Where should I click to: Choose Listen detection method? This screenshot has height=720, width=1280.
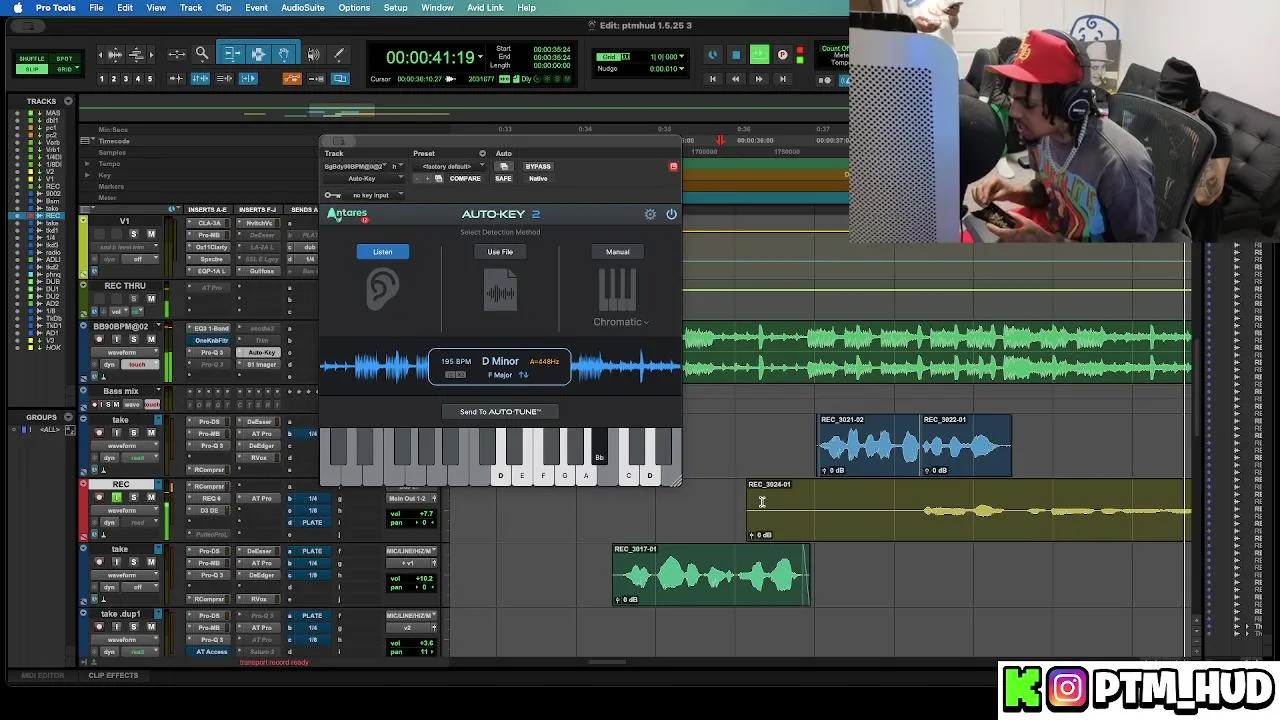[383, 252]
